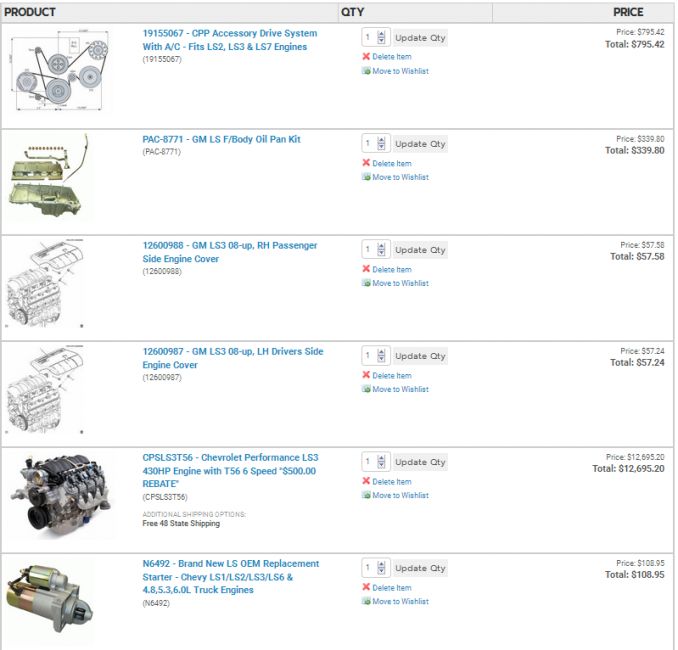Click the wishlist icon in the 19155067 row
The width and height of the screenshot is (678, 650).
click(x=366, y=71)
